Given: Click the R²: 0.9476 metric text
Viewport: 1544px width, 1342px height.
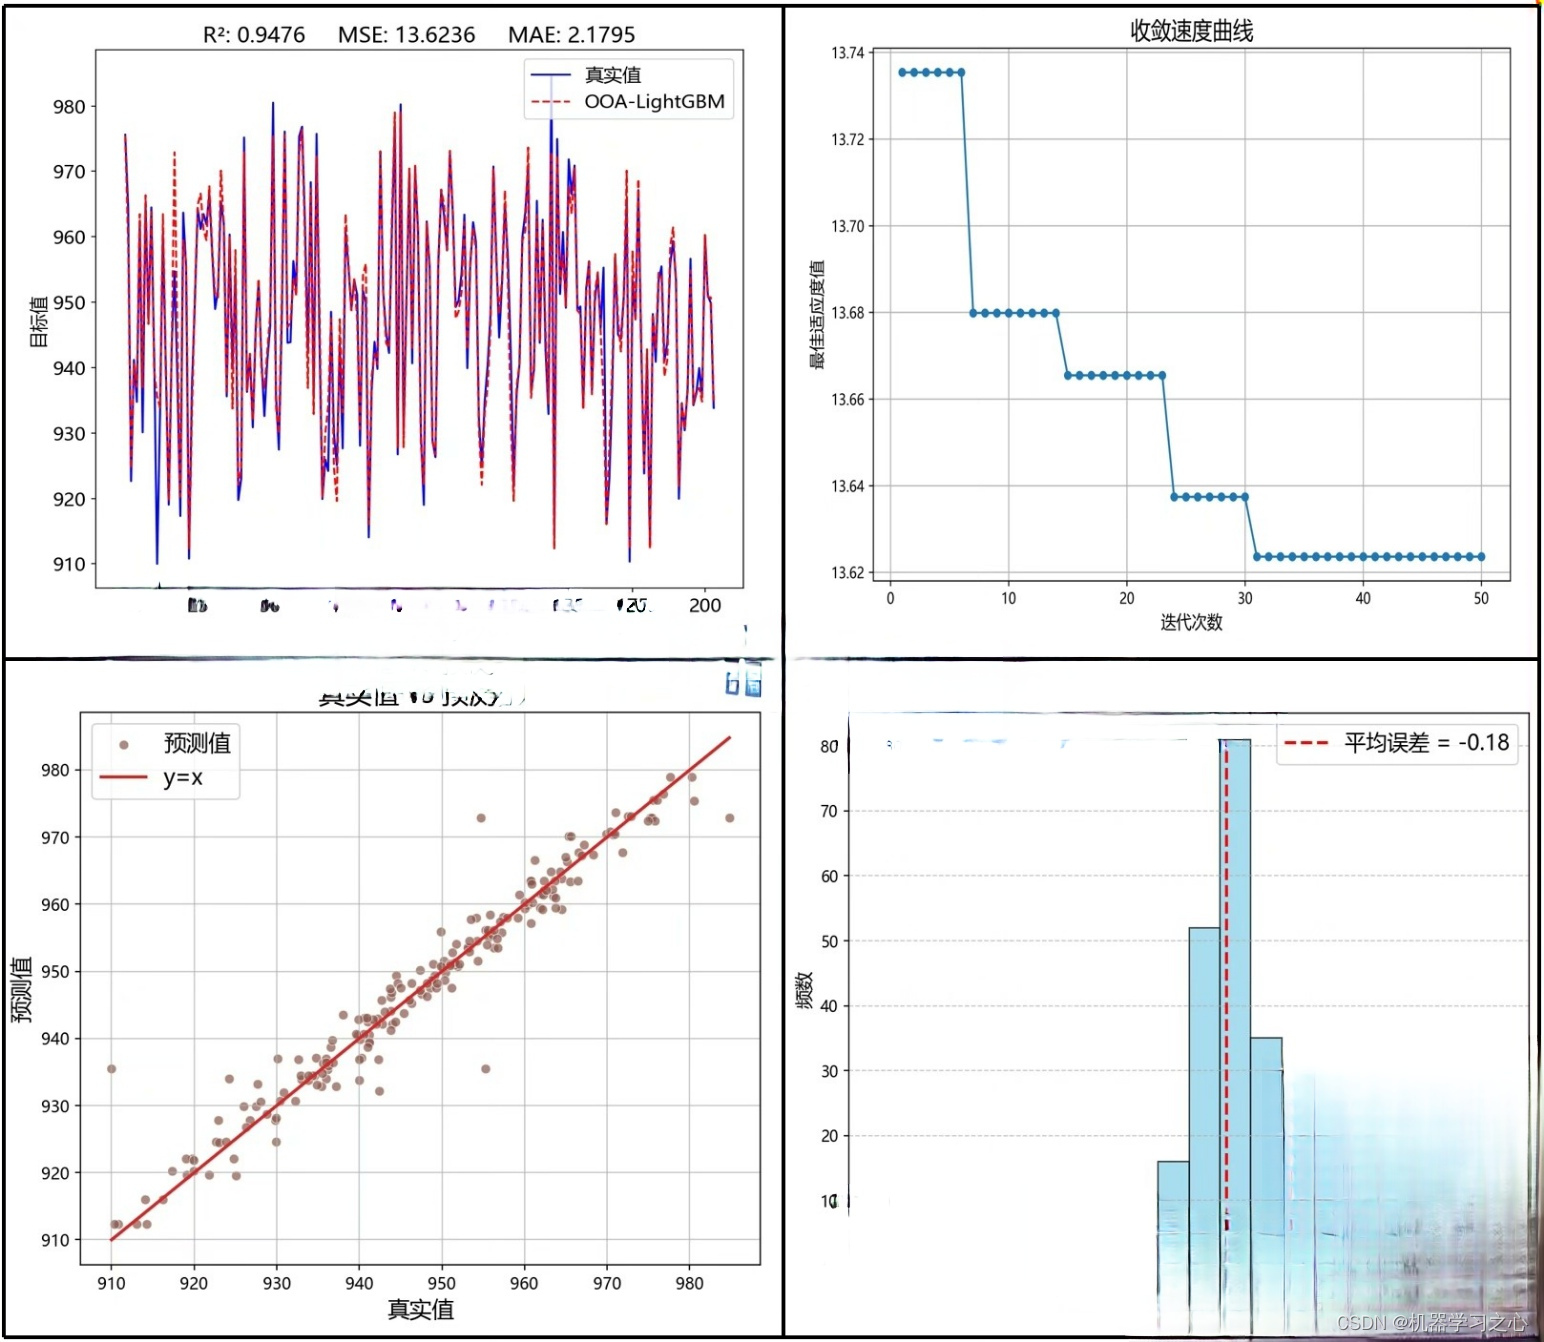Looking at the screenshot, I should coord(254,35).
